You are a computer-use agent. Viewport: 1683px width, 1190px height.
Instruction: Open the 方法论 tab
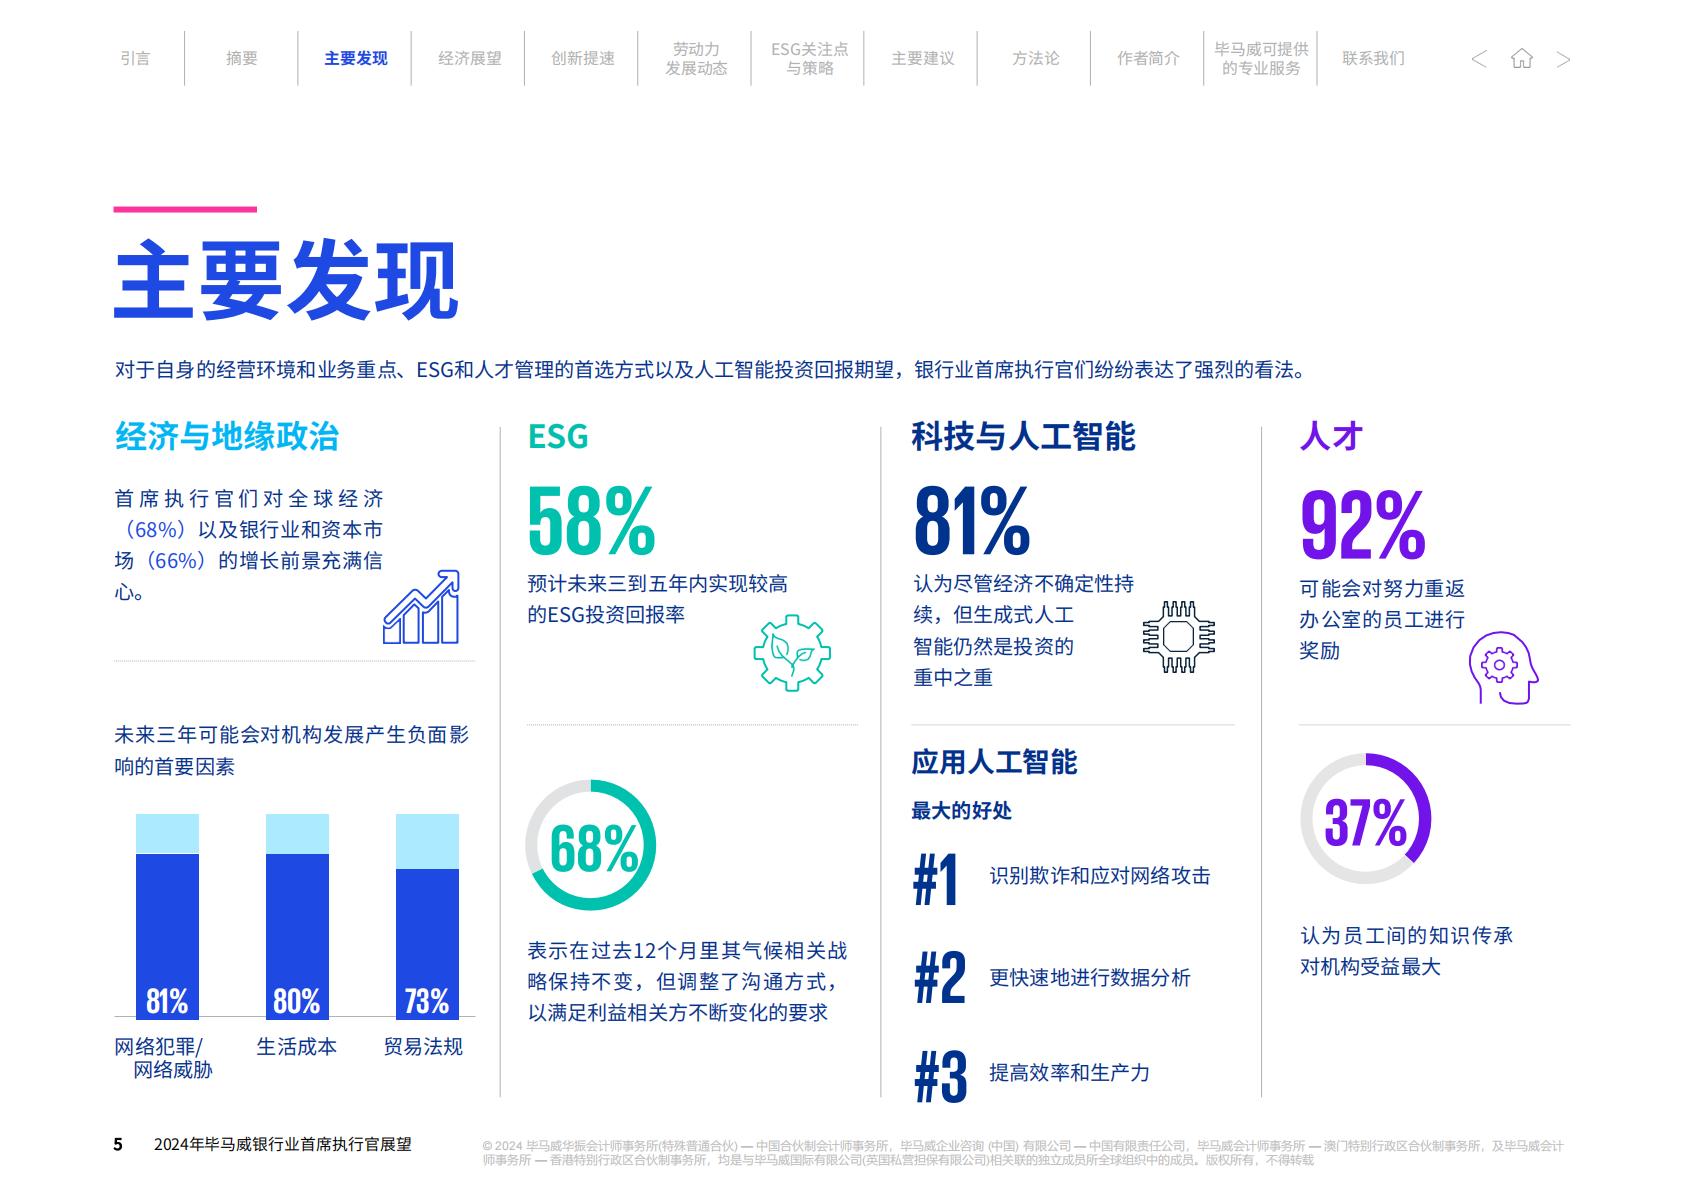point(1036,58)
